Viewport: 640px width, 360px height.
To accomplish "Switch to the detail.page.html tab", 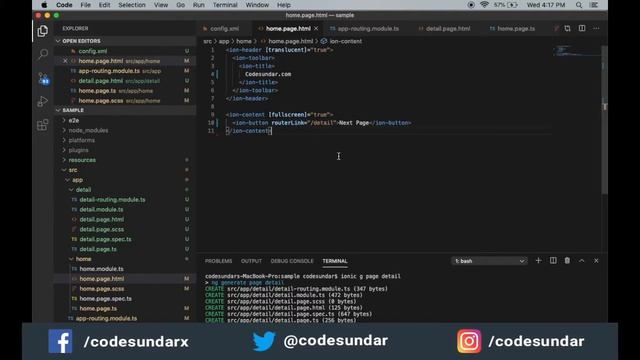I will [x=448, y=29].
